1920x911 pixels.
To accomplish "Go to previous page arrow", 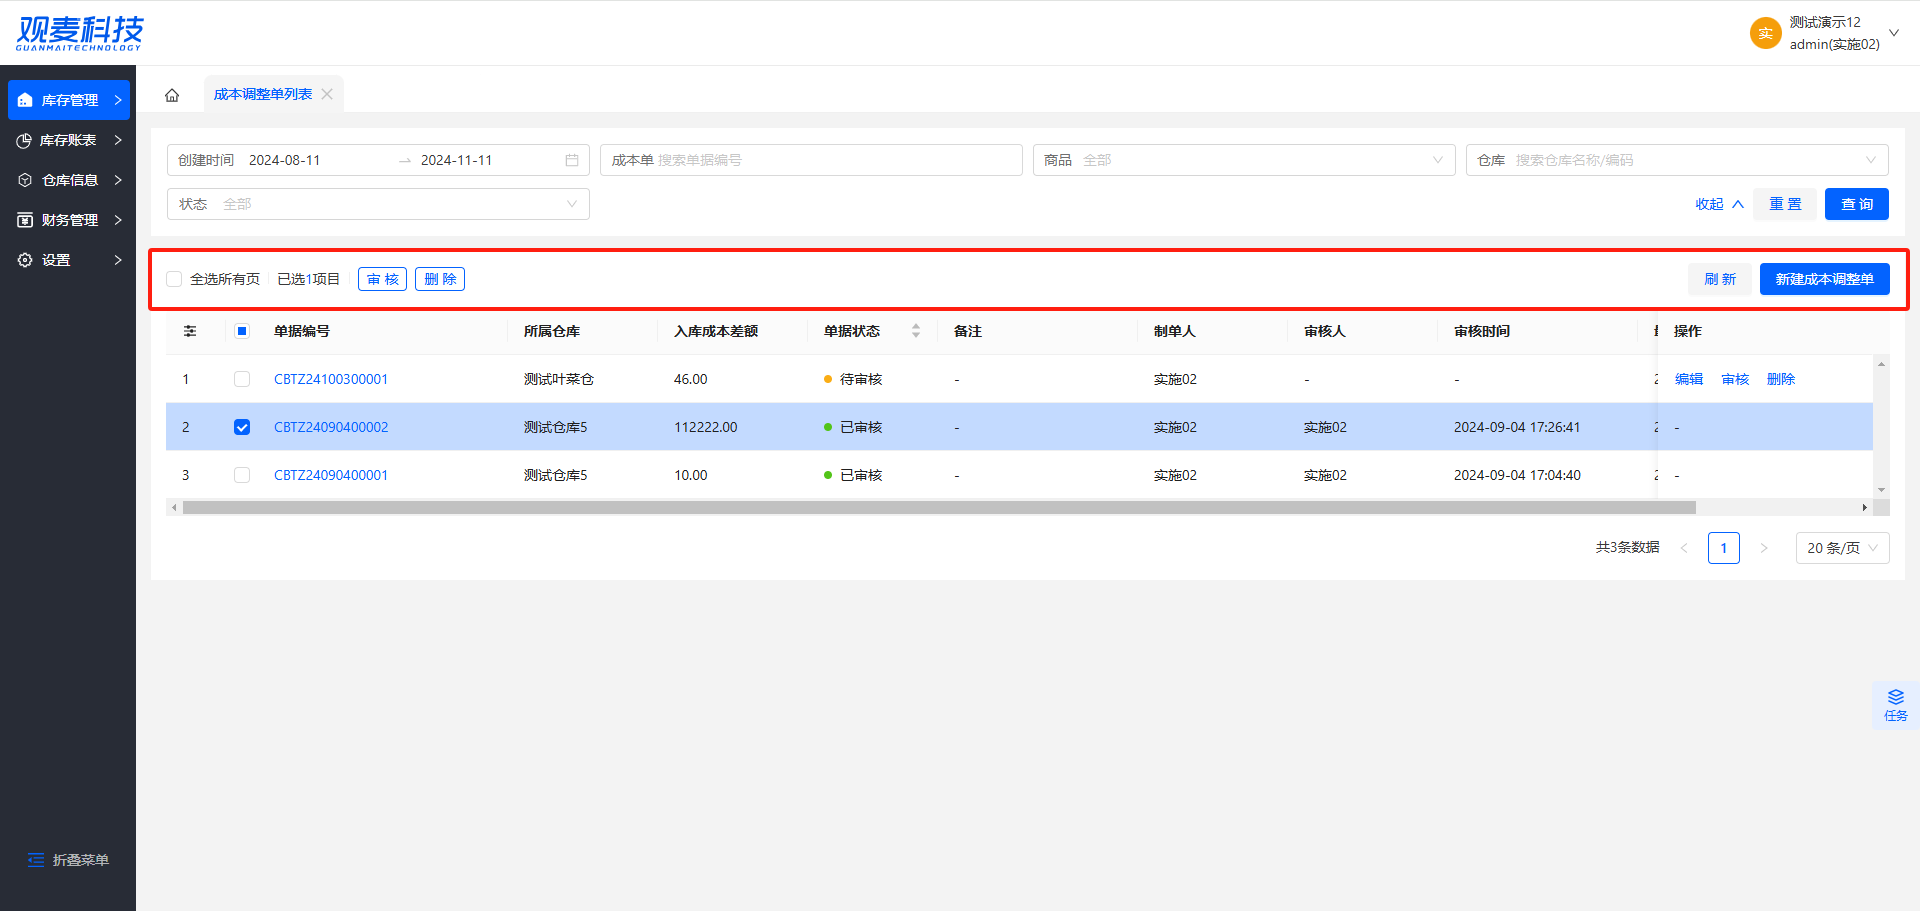I will 1684,548.
